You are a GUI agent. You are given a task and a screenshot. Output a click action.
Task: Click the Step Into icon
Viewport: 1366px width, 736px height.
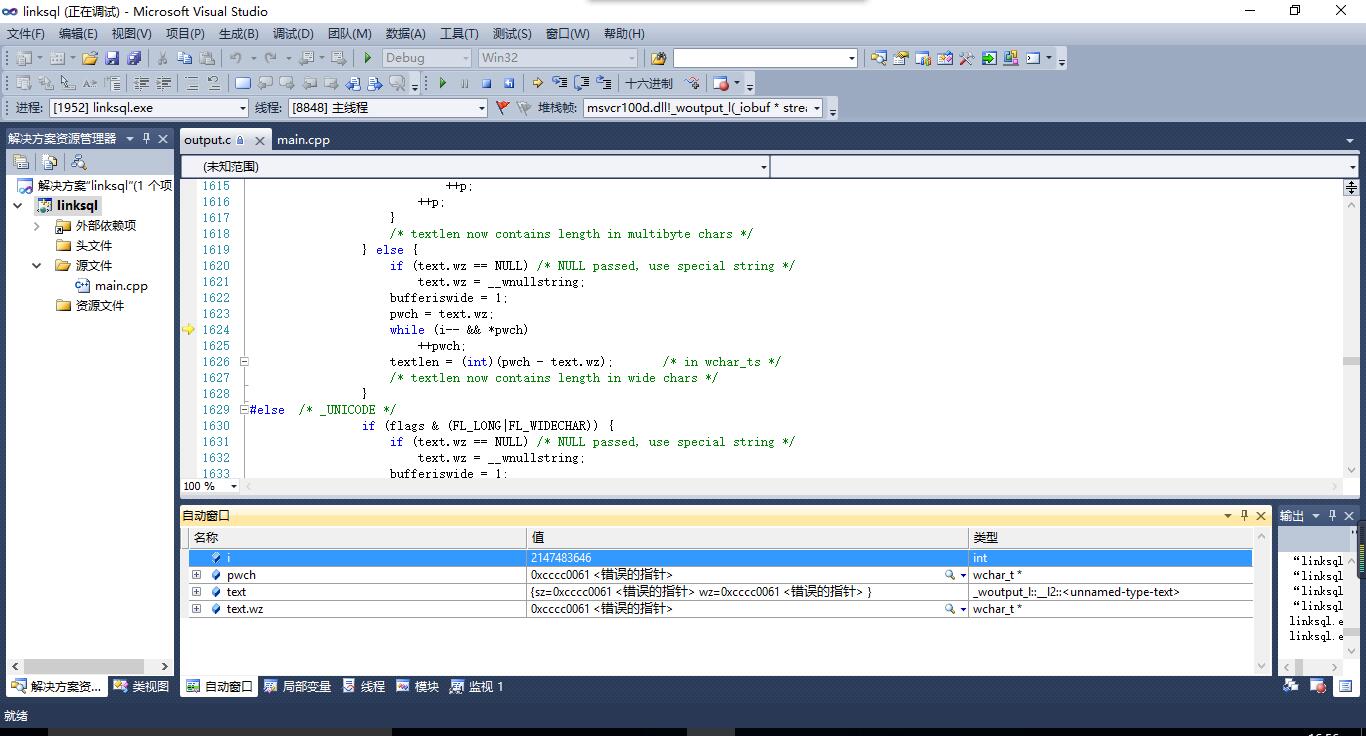tap(559, 83)
